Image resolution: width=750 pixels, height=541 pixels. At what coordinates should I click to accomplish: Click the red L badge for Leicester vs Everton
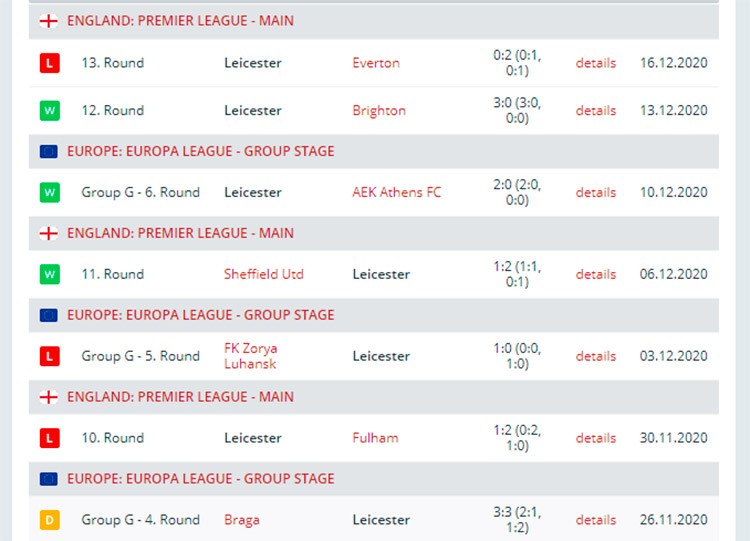point(49,63)
